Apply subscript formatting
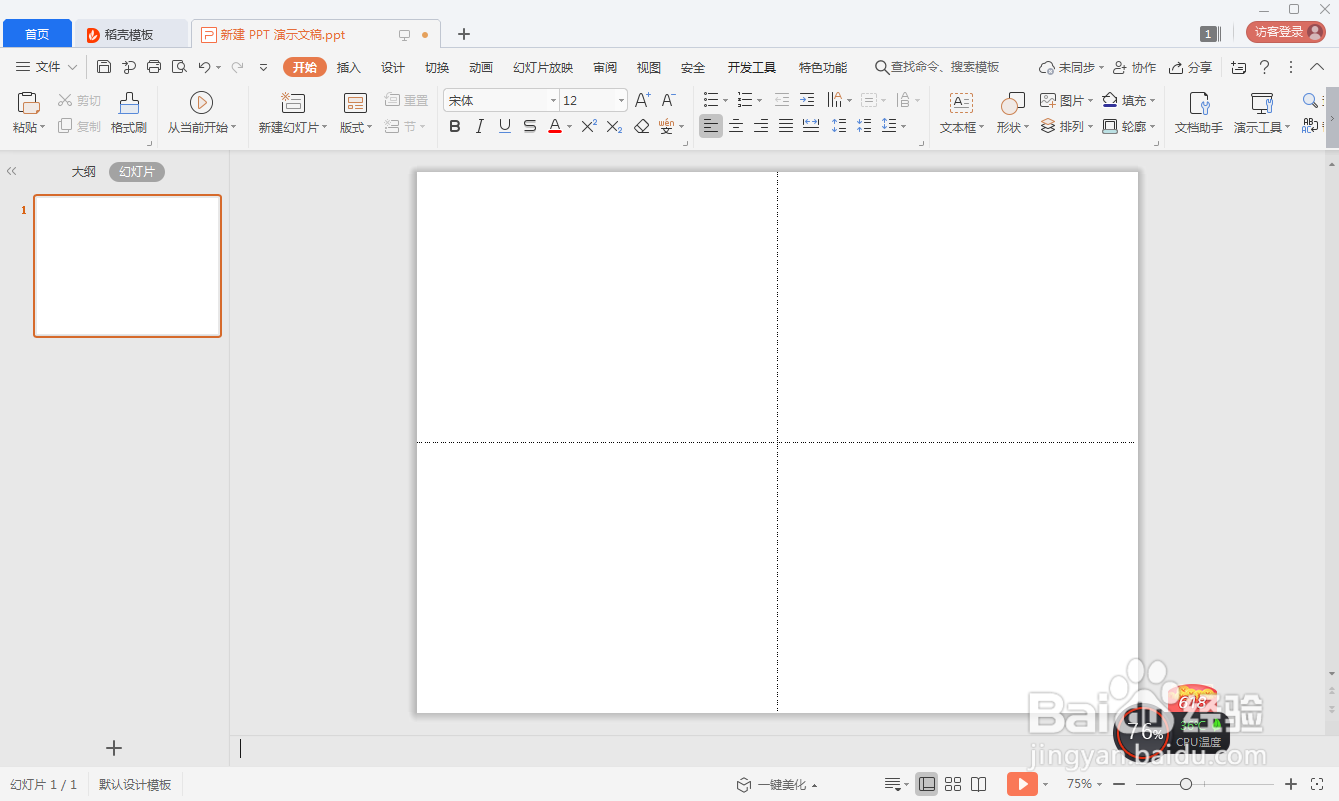Screen dimensions: 1339x801 pos(614,126)
